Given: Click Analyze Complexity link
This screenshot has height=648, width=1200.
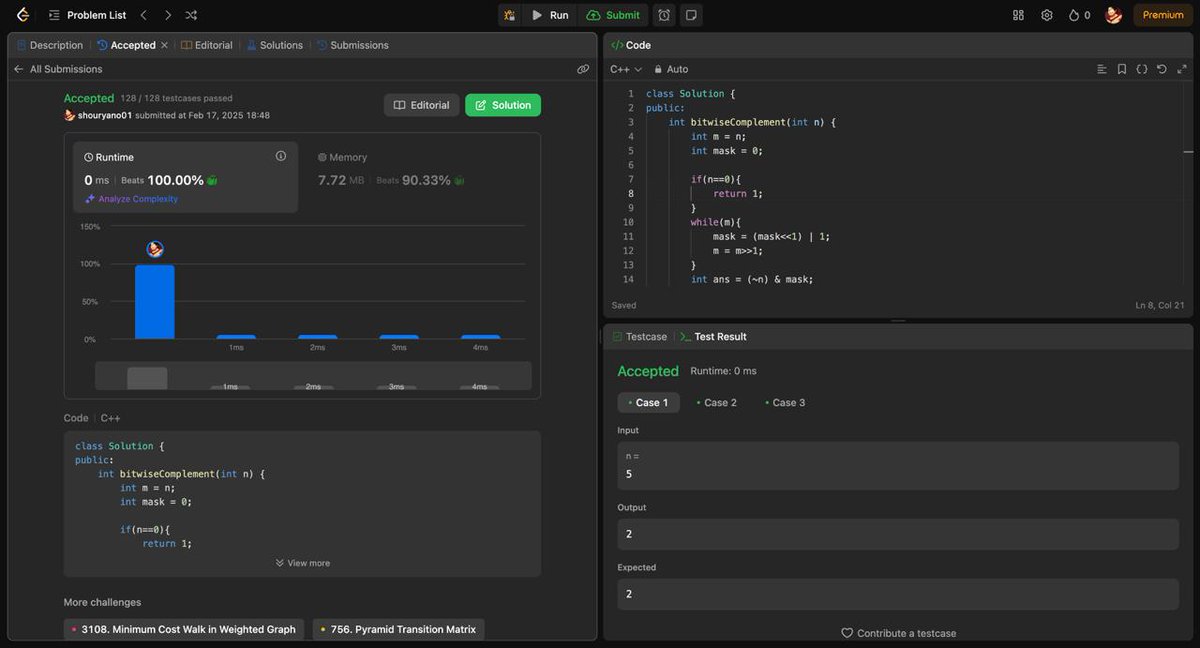Looking at the screenshot, I should coord(131,199).
